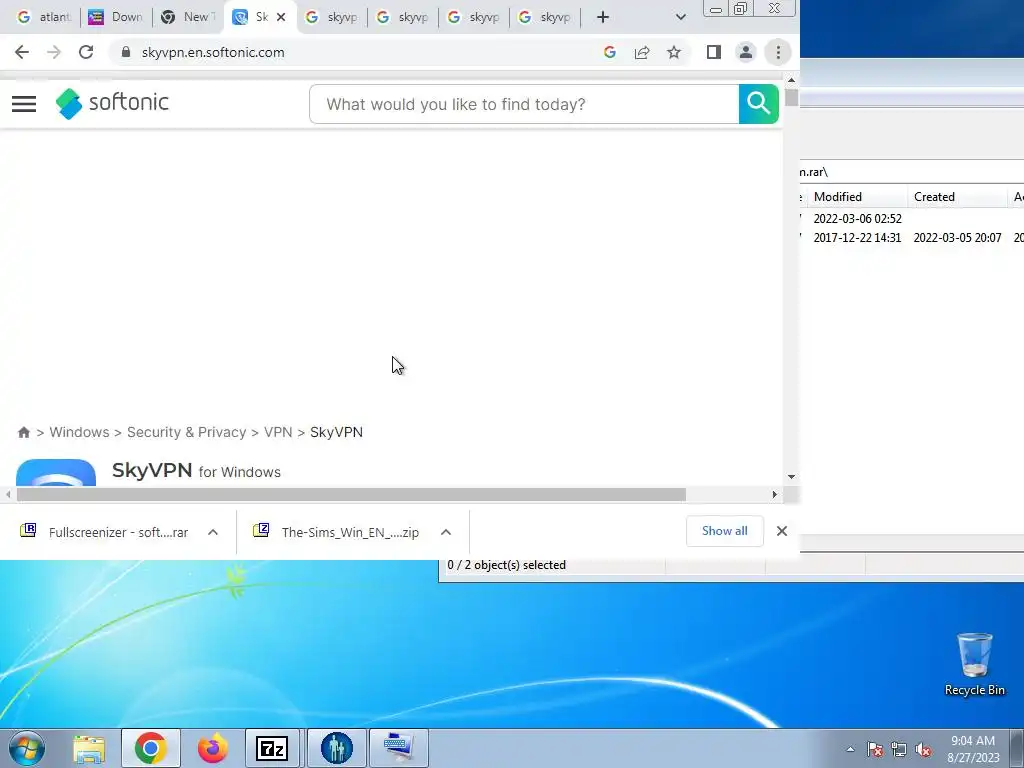
Task: Click the horizontal scrollbar thumb
Action: click(351, 494)
